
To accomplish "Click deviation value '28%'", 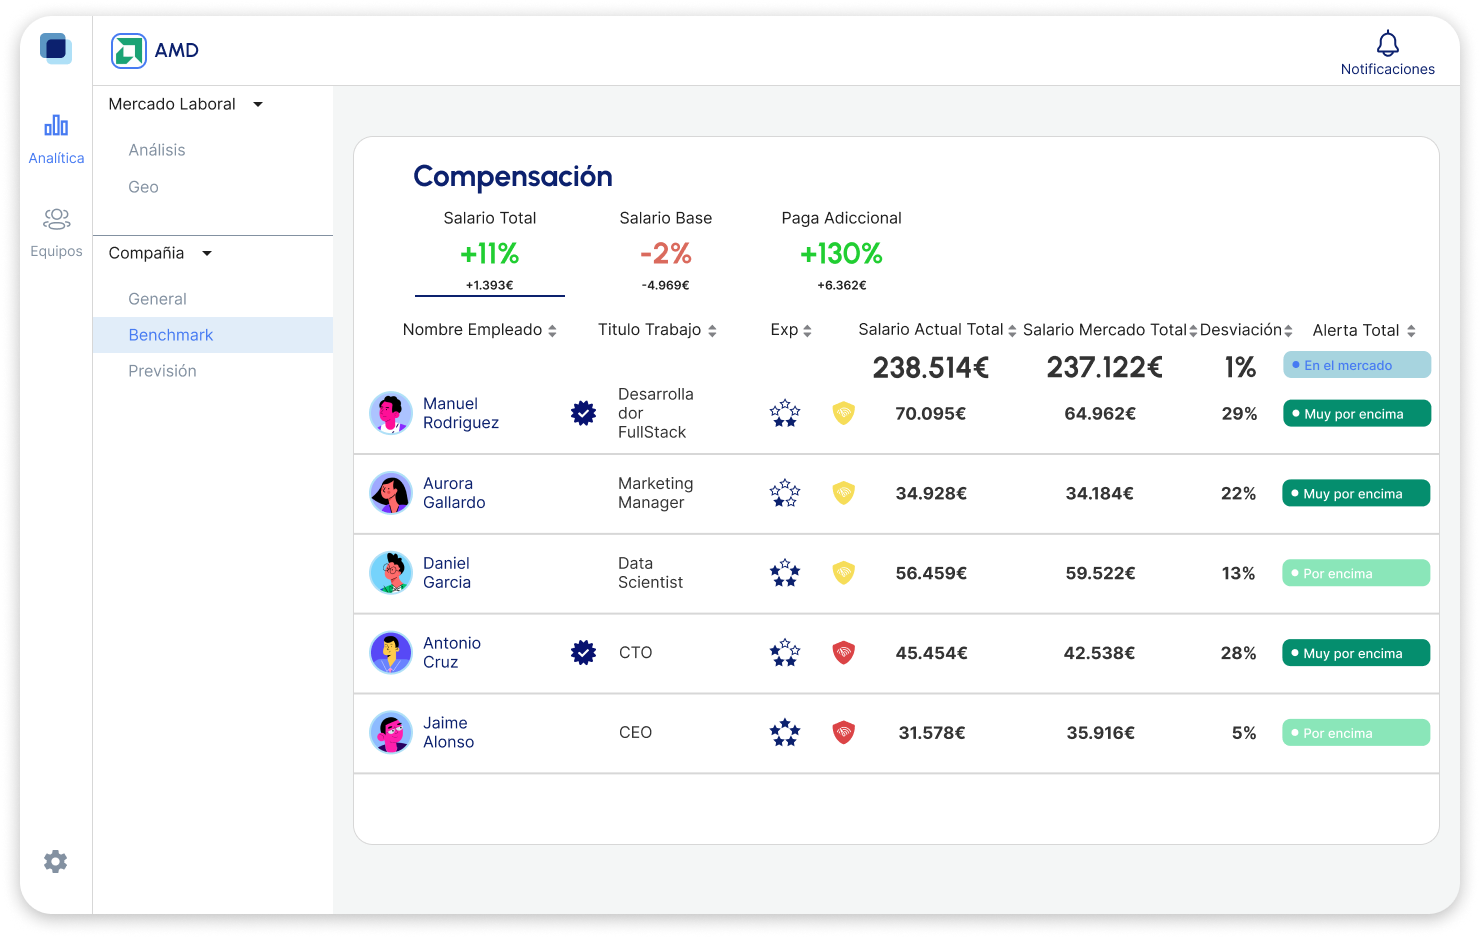I will 1239,654.
